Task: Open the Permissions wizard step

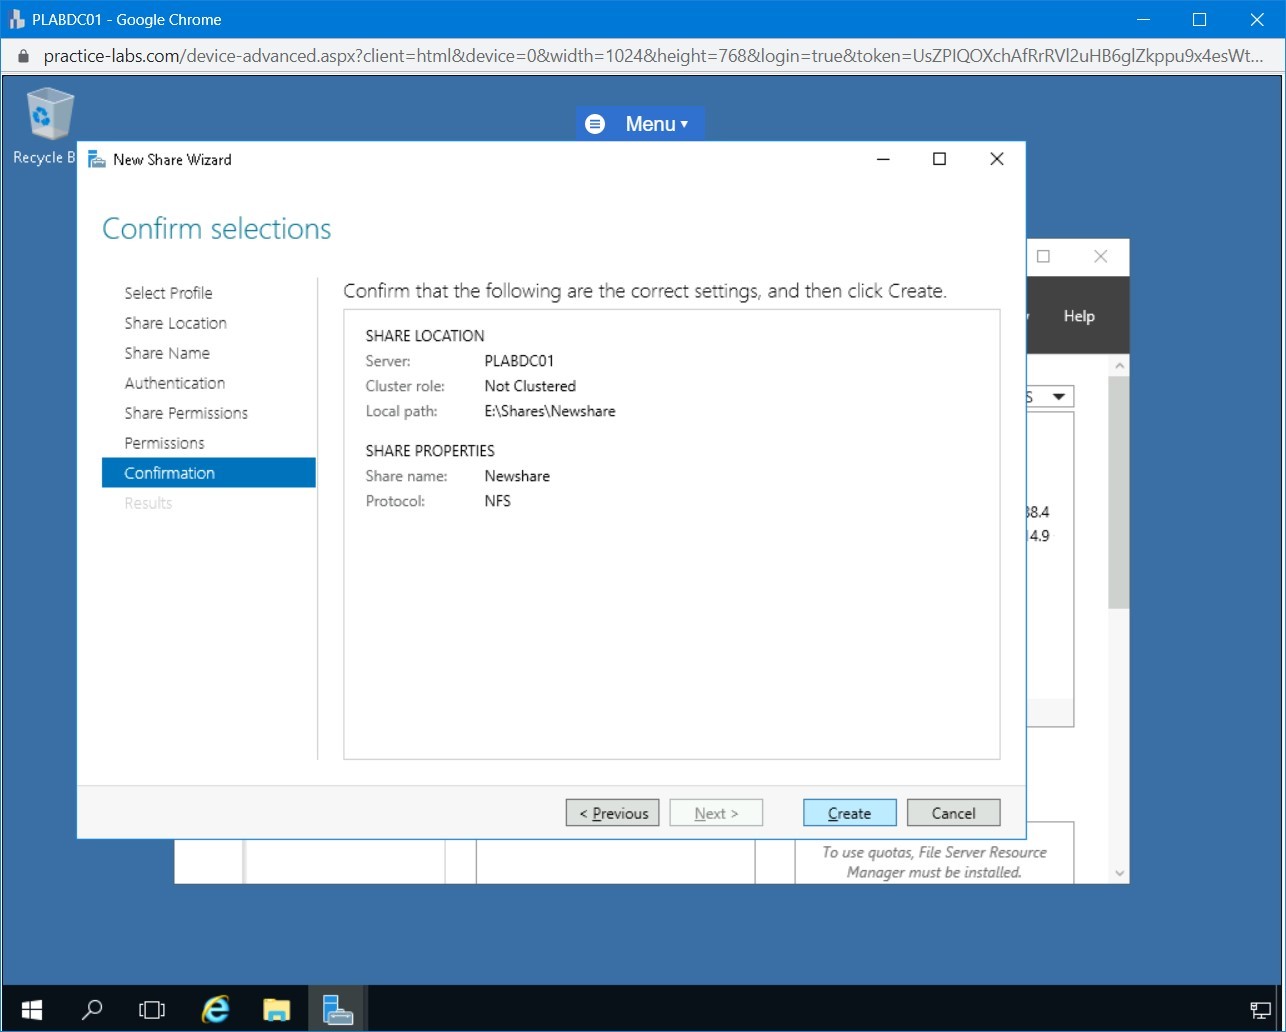Action: (164, 443)
